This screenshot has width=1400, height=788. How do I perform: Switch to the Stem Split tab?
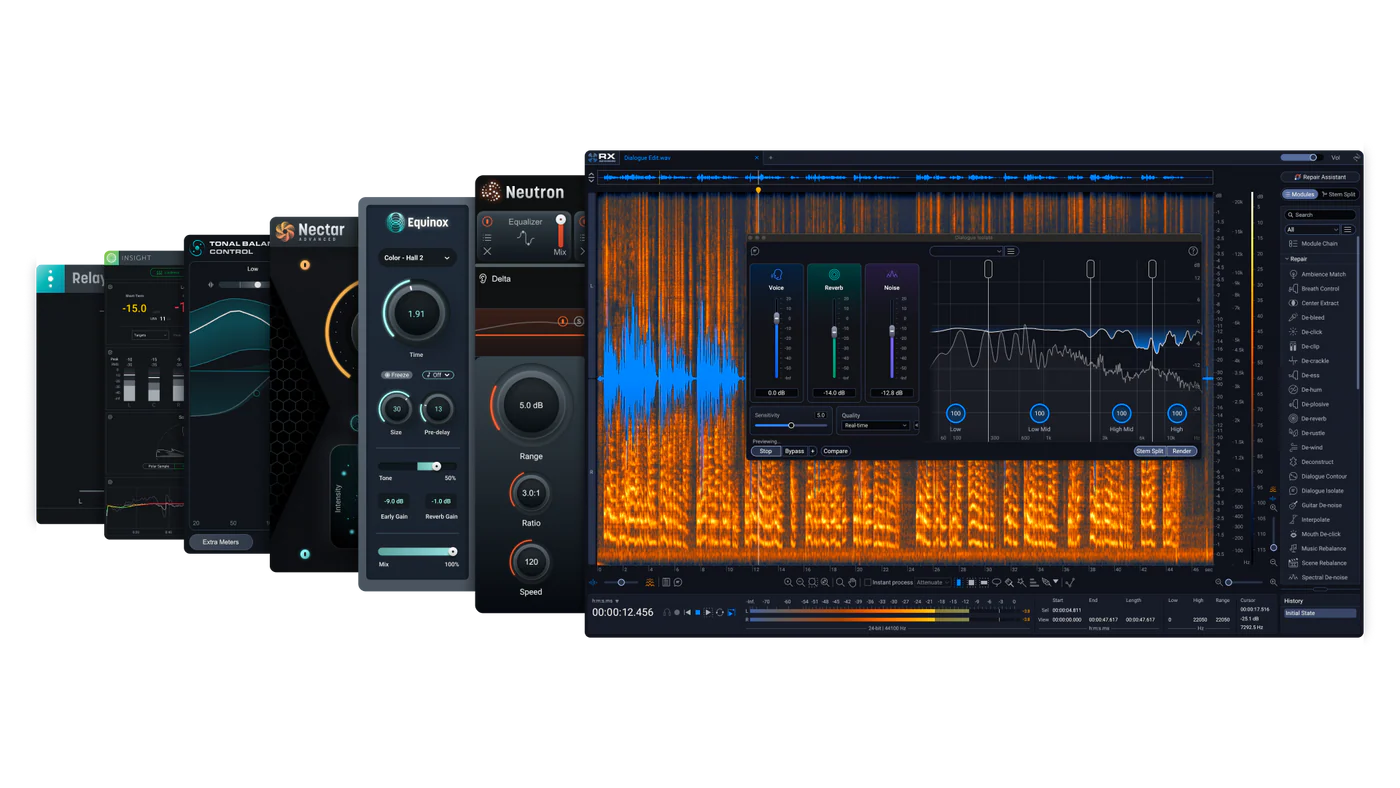(x=1339, y=194)
